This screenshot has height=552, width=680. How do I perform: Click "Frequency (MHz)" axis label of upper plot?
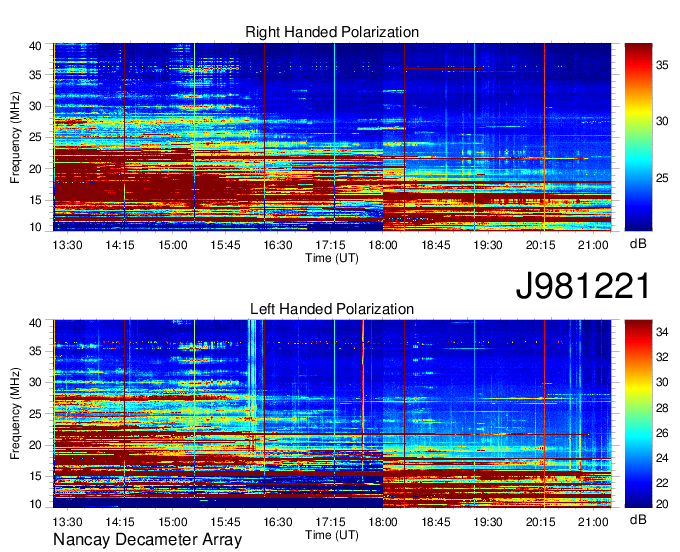click(x=15, y=137)
